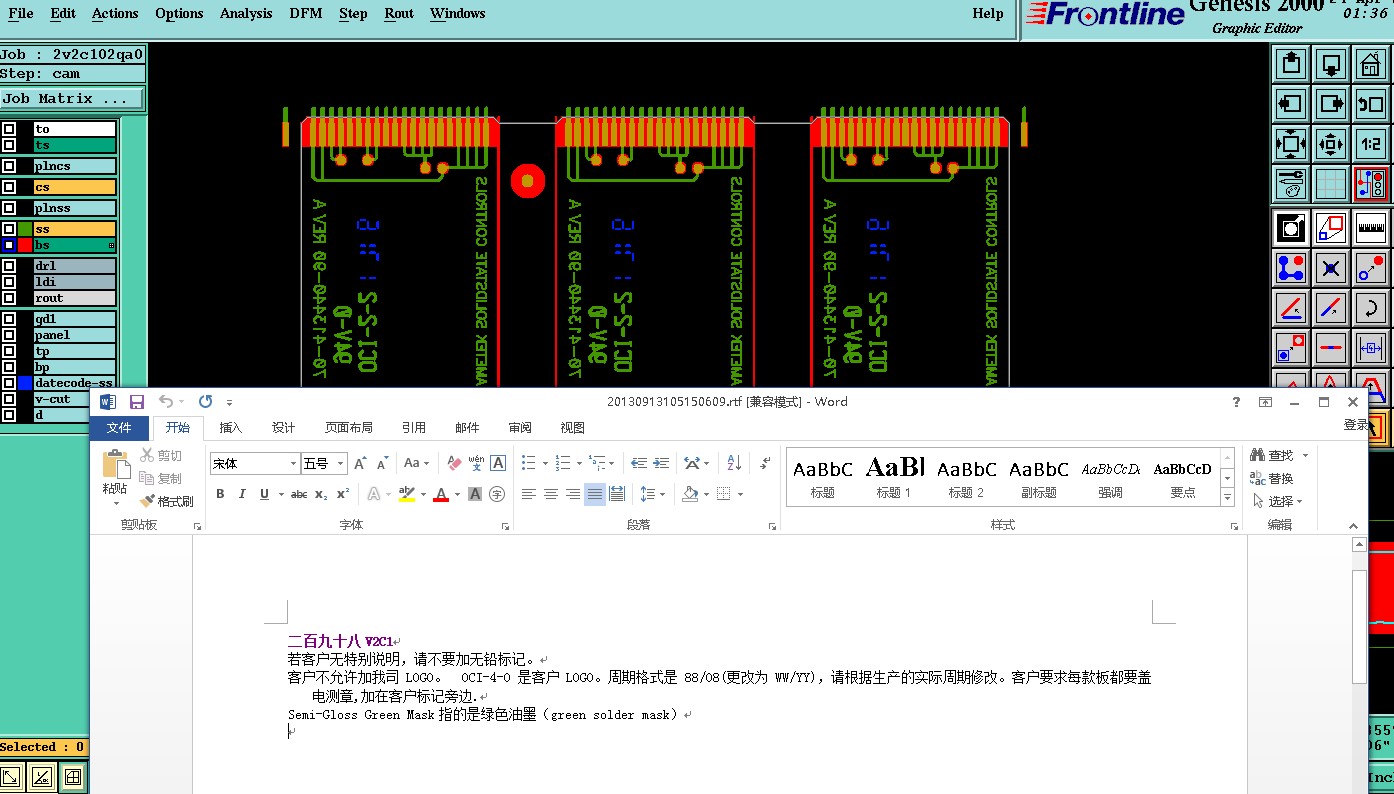Click the Job Matrix button
This screenshot has width=1394, height=794.
[72, 99]
